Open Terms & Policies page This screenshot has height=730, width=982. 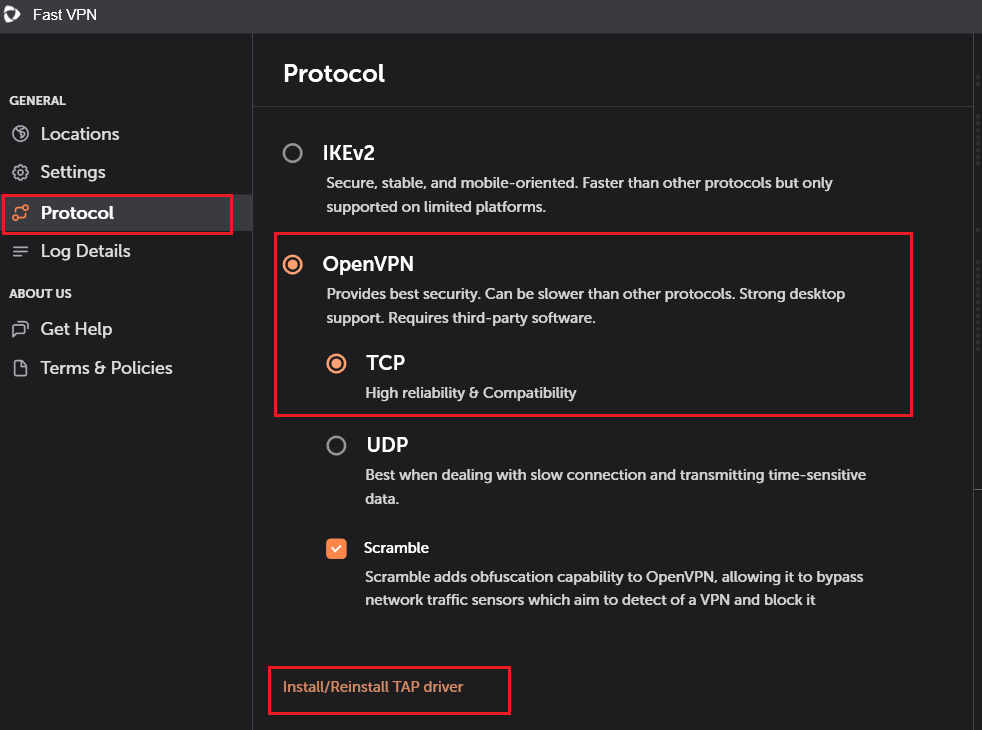106,368
